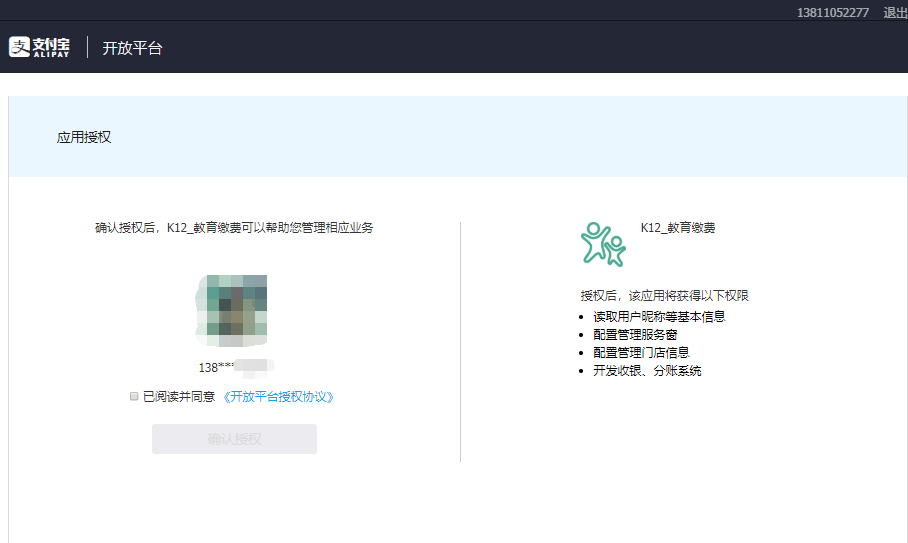The height and width of the screenshot is (543, 908).
Task: Click the blurred user avatar thumbnail
Action: click(233, 311)
